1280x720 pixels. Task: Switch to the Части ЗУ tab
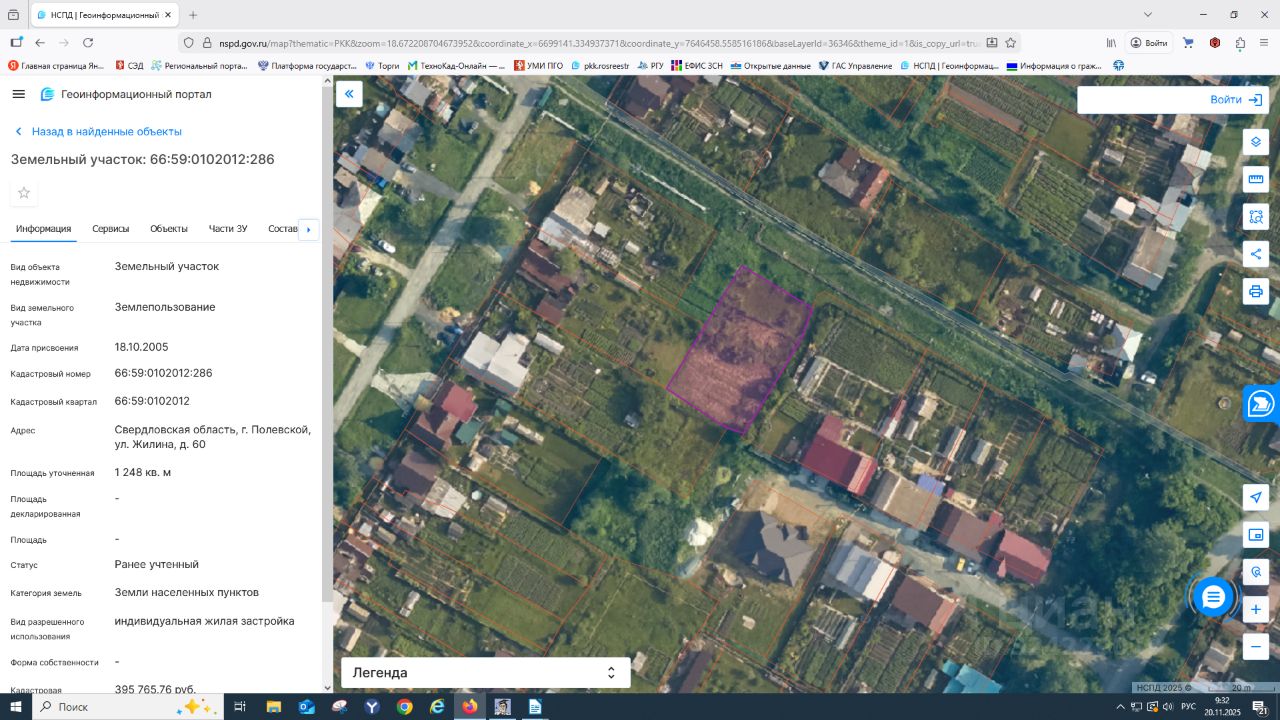pyautogui.click(x=228, y=229)
